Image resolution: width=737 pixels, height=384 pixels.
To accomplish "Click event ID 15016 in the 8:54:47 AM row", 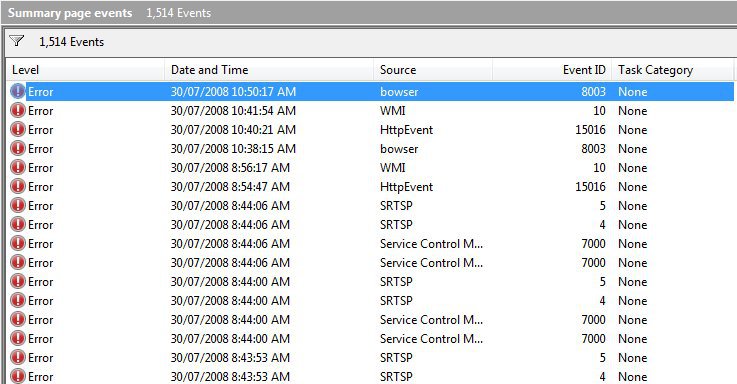I will click(590, 187).
